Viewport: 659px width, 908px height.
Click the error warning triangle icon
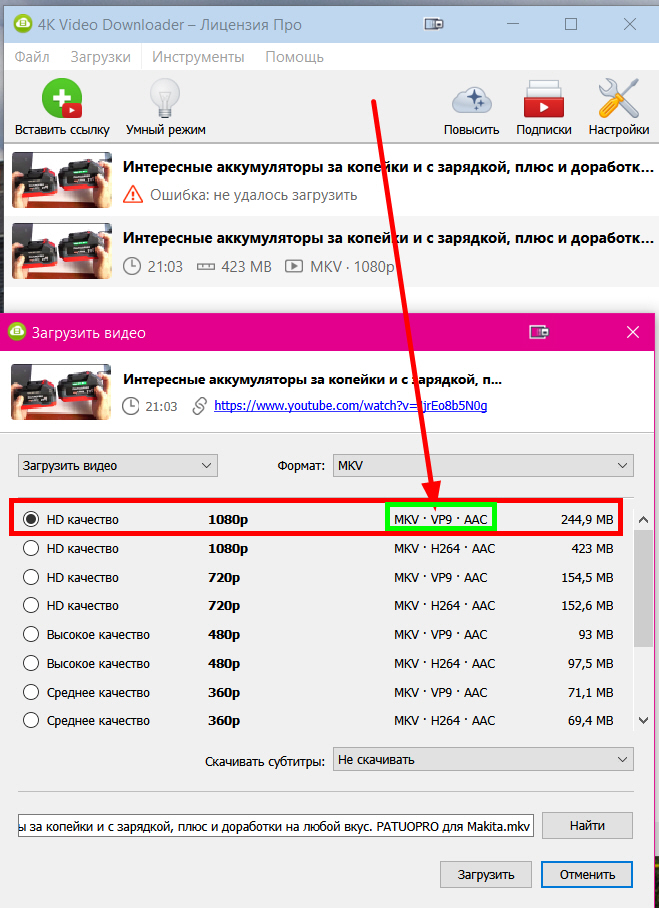tap(133, 195)
